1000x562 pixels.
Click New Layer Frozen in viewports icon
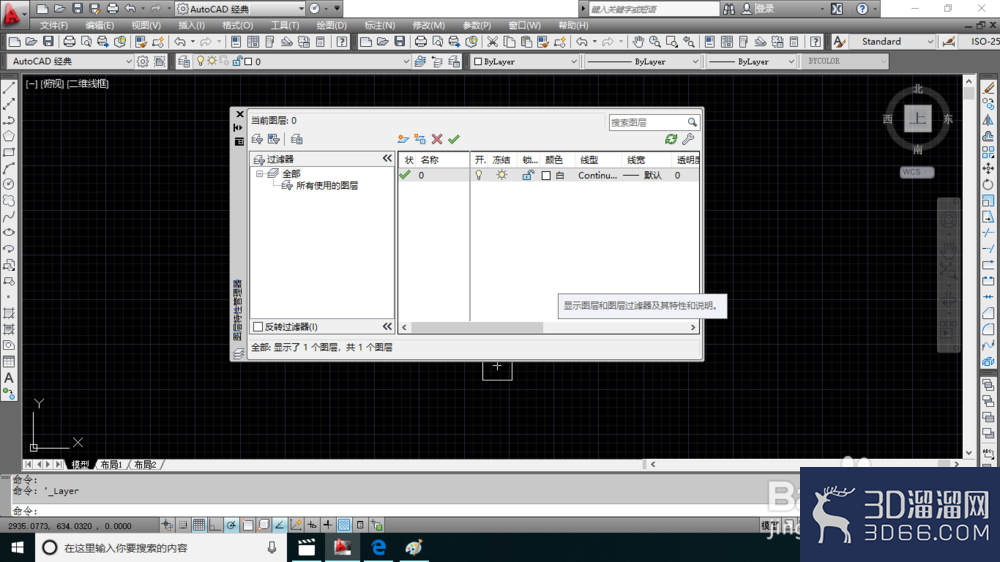pyautogui.click(x=420, y=139)
